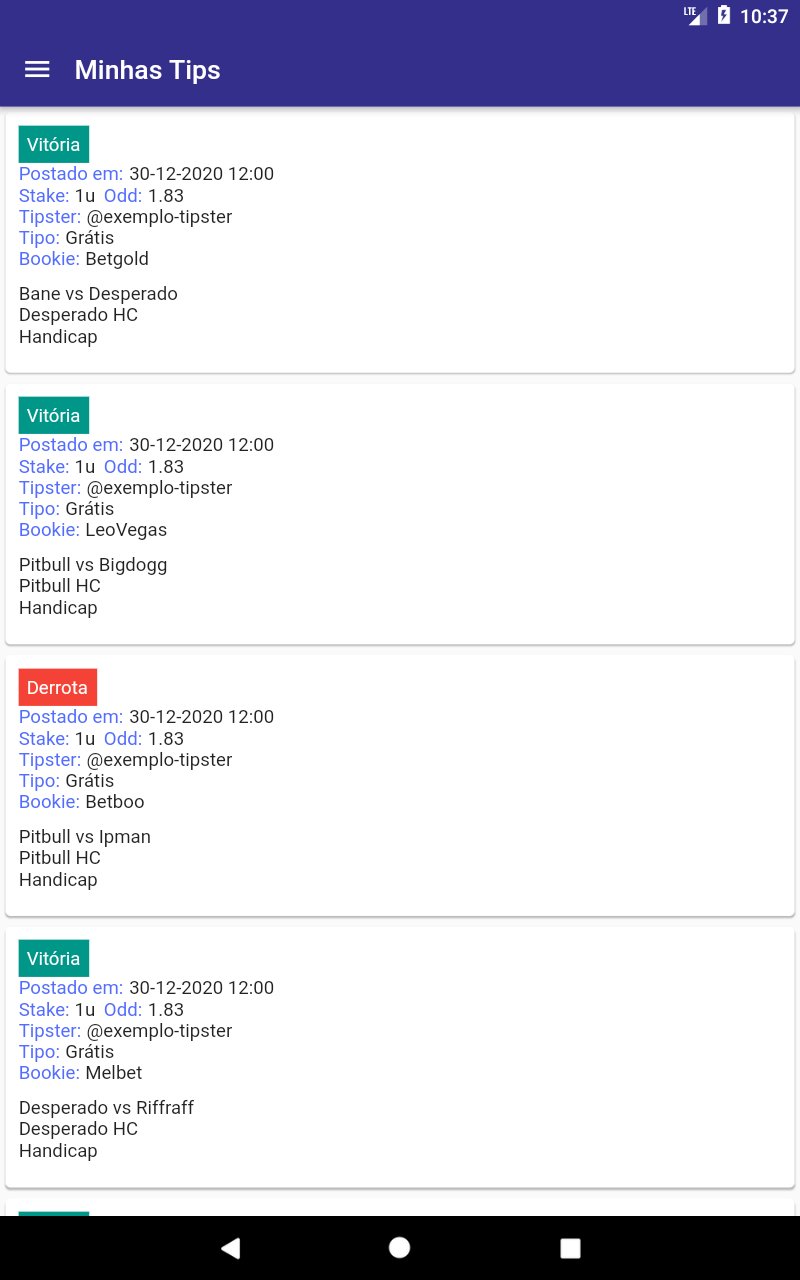Screen dimensions: 800x1280
Task: Tap the LTE signal indicator
Action: click(695, 15)
